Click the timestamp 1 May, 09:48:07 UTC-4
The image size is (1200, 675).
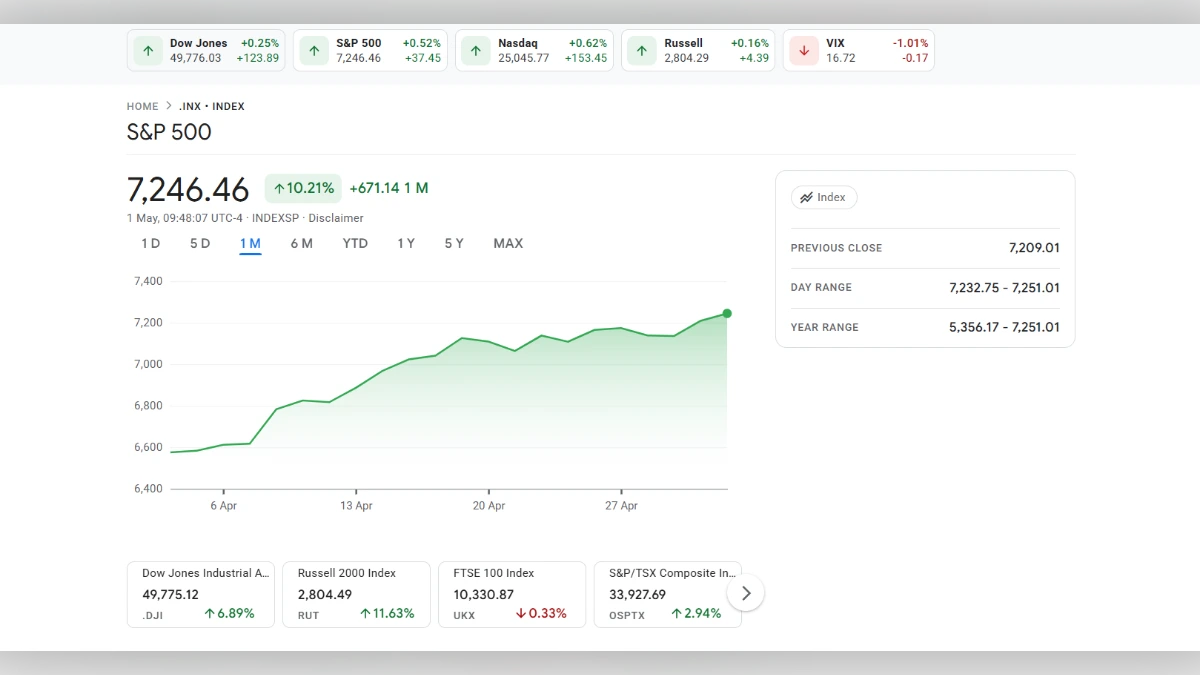(185, 218)
